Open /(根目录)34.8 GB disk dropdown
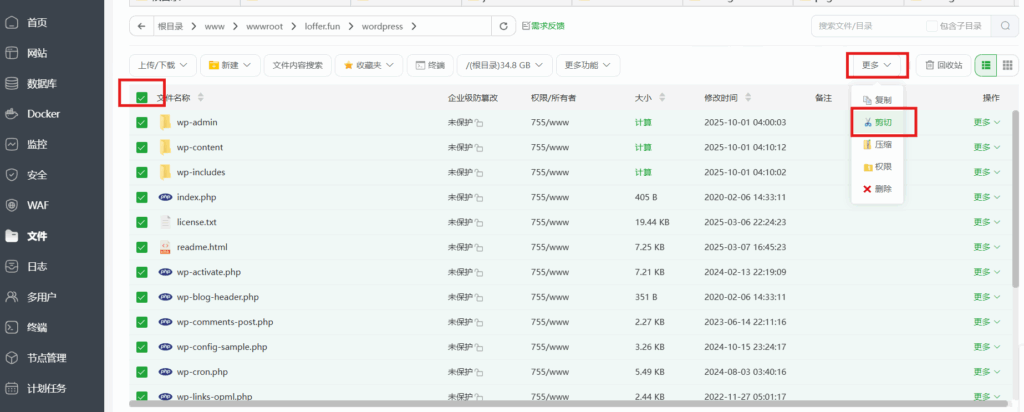Image resolution: width=1024 pixels, height=412 pixels. [x=505, y=65]
